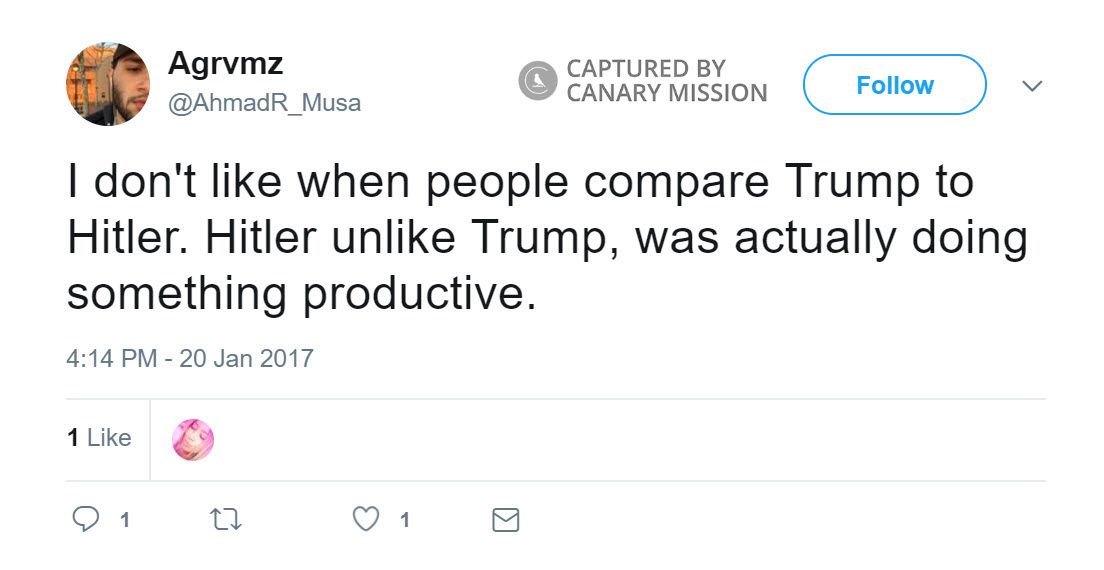The height and width of the screenshot is (570, 1104).
Task: Click the 'Captured by Canary Mission' text
Action: (x=666, y=81)
